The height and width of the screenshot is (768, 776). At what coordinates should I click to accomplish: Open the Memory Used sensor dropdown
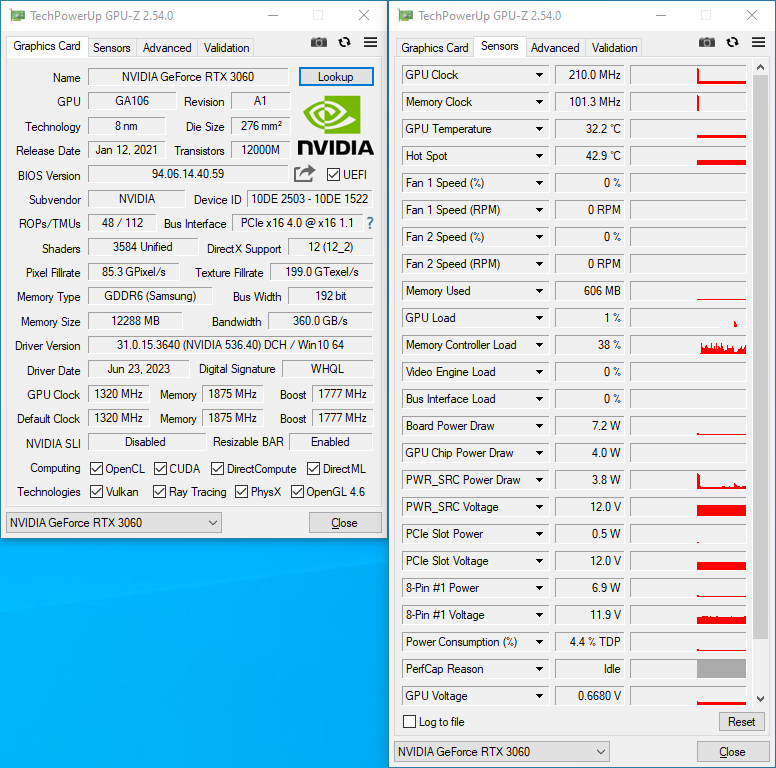point(539,291)
